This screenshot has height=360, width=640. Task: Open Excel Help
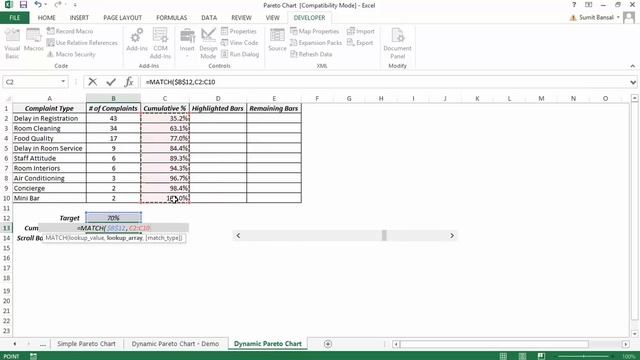[574, 5]
